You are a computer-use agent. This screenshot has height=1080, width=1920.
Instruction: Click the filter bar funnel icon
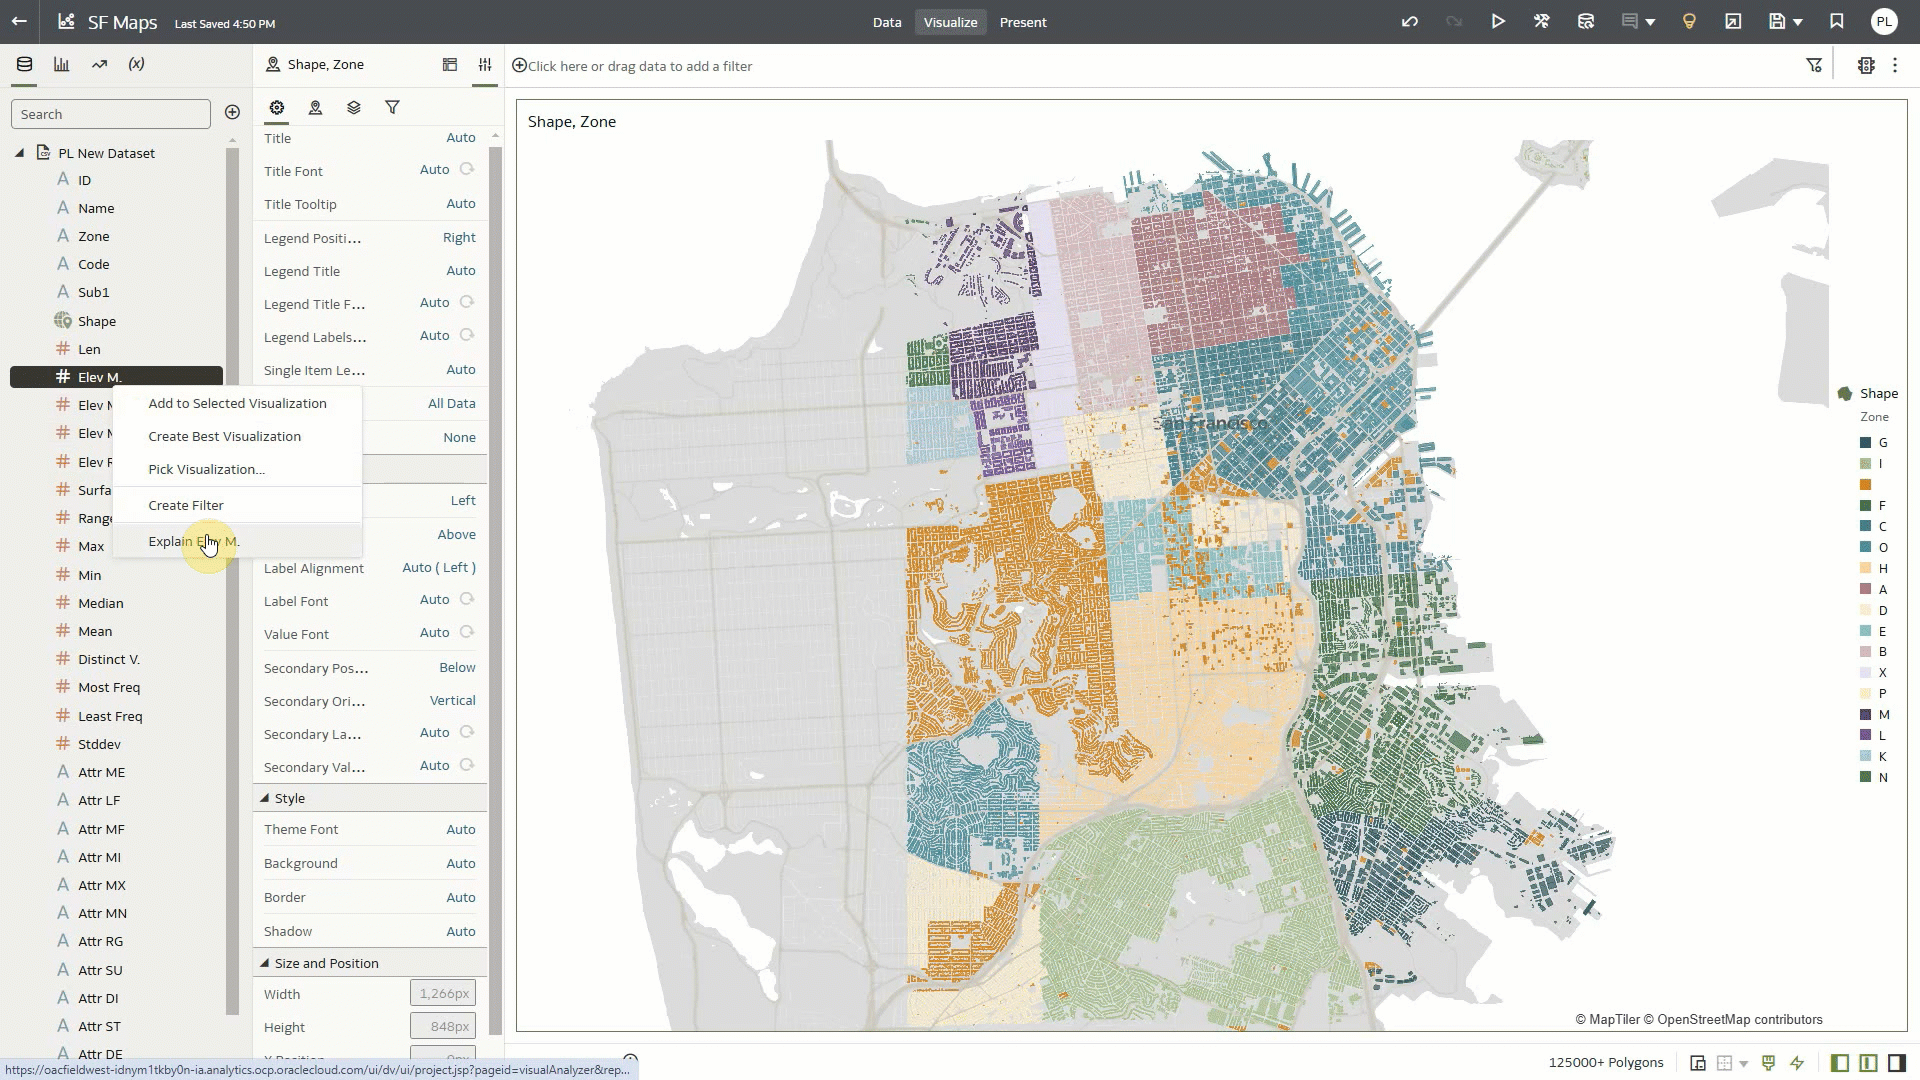[x=1814, y=66]
